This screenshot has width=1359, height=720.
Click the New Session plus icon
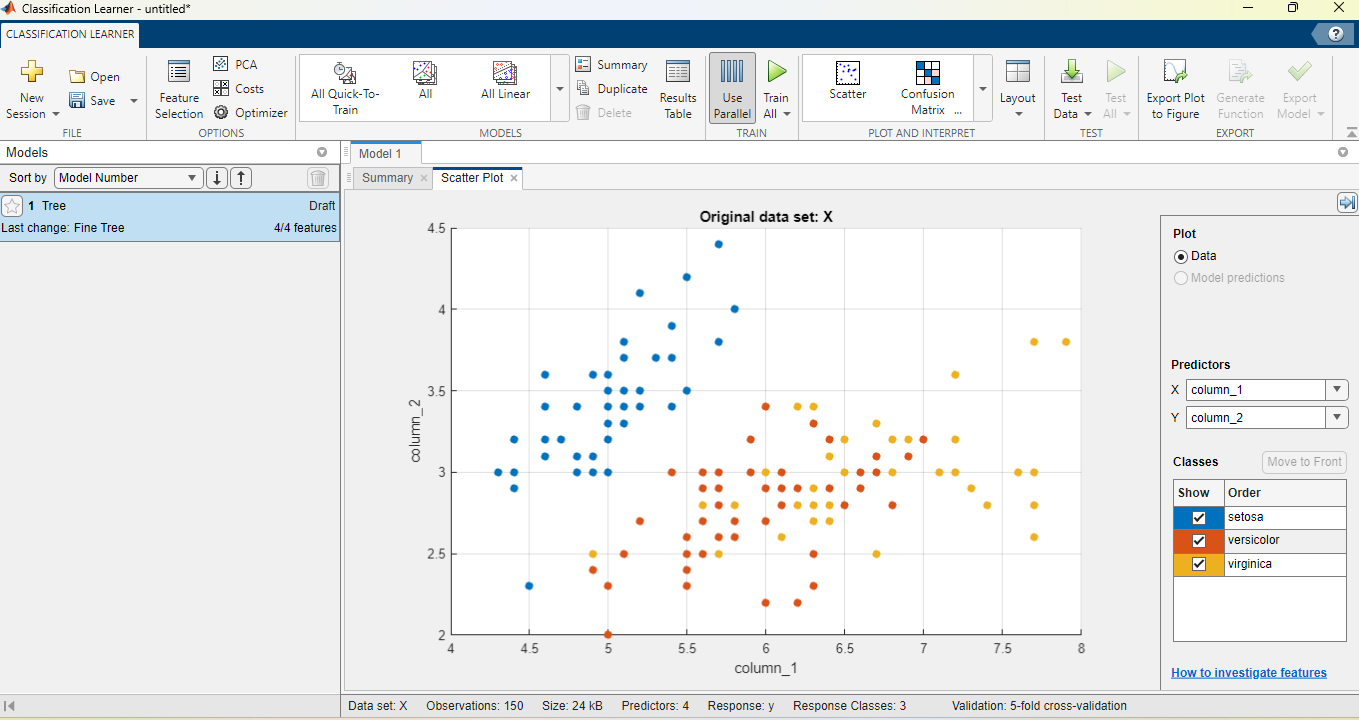coord(32,72)
